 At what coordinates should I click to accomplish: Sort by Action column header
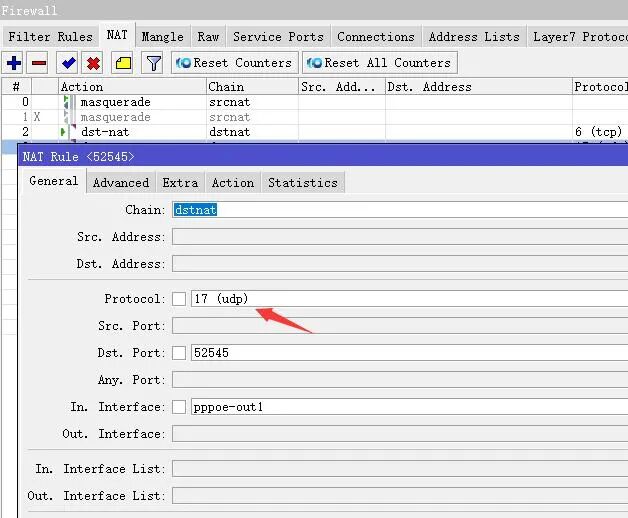(x=132, y=87)
